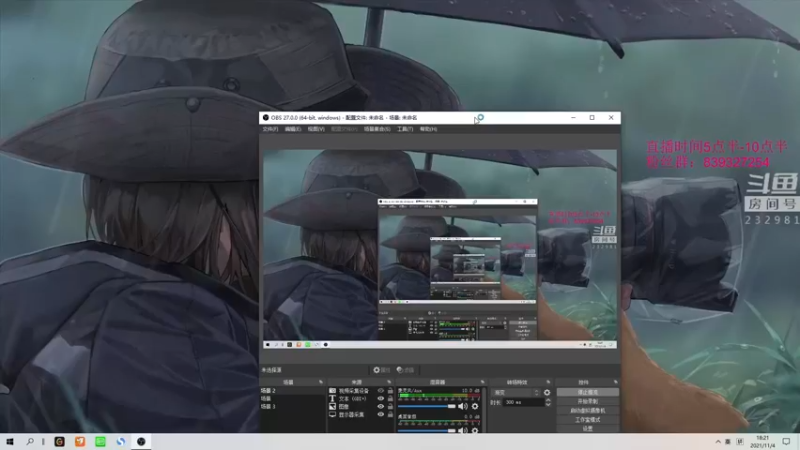Adjust desktop audio volume slider
The image size is (800, 450).
(x=427, y=431)
